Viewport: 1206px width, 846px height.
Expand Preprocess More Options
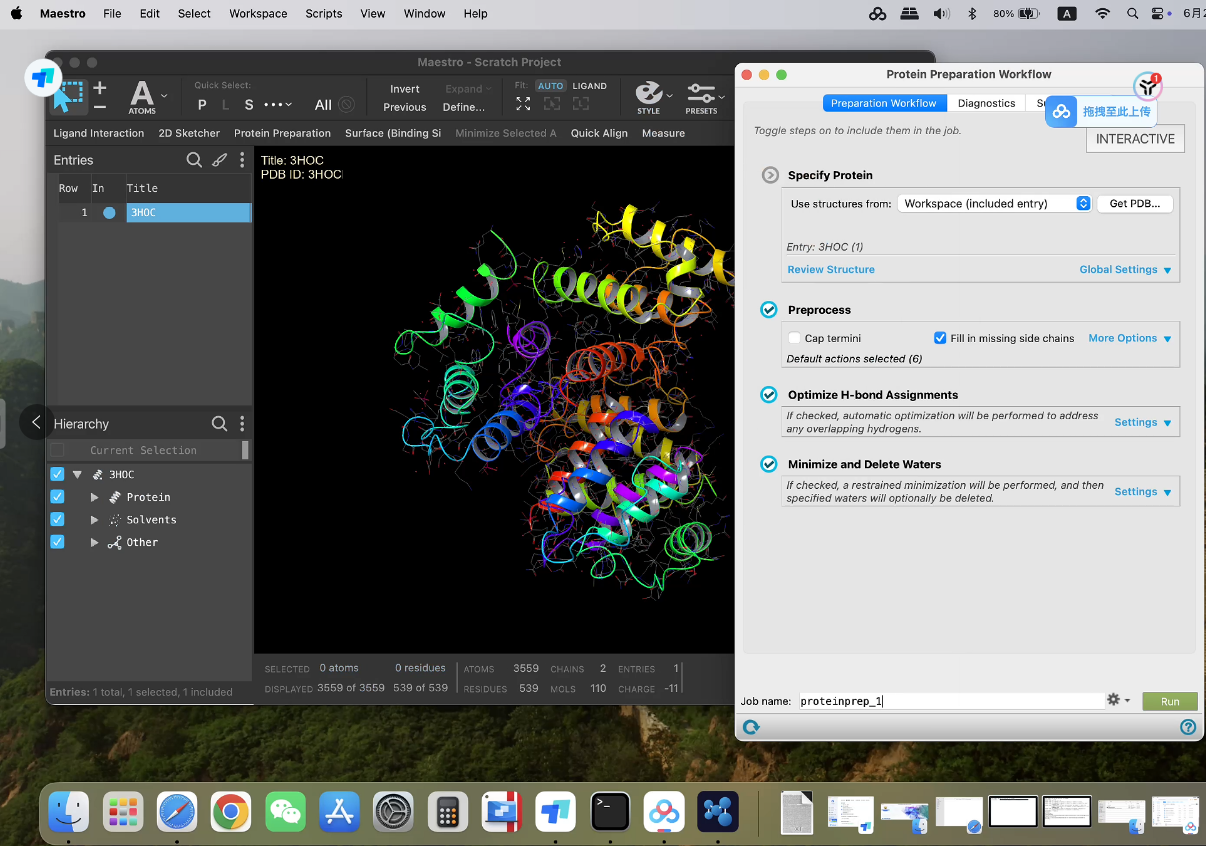click(x=1130, y=338)
